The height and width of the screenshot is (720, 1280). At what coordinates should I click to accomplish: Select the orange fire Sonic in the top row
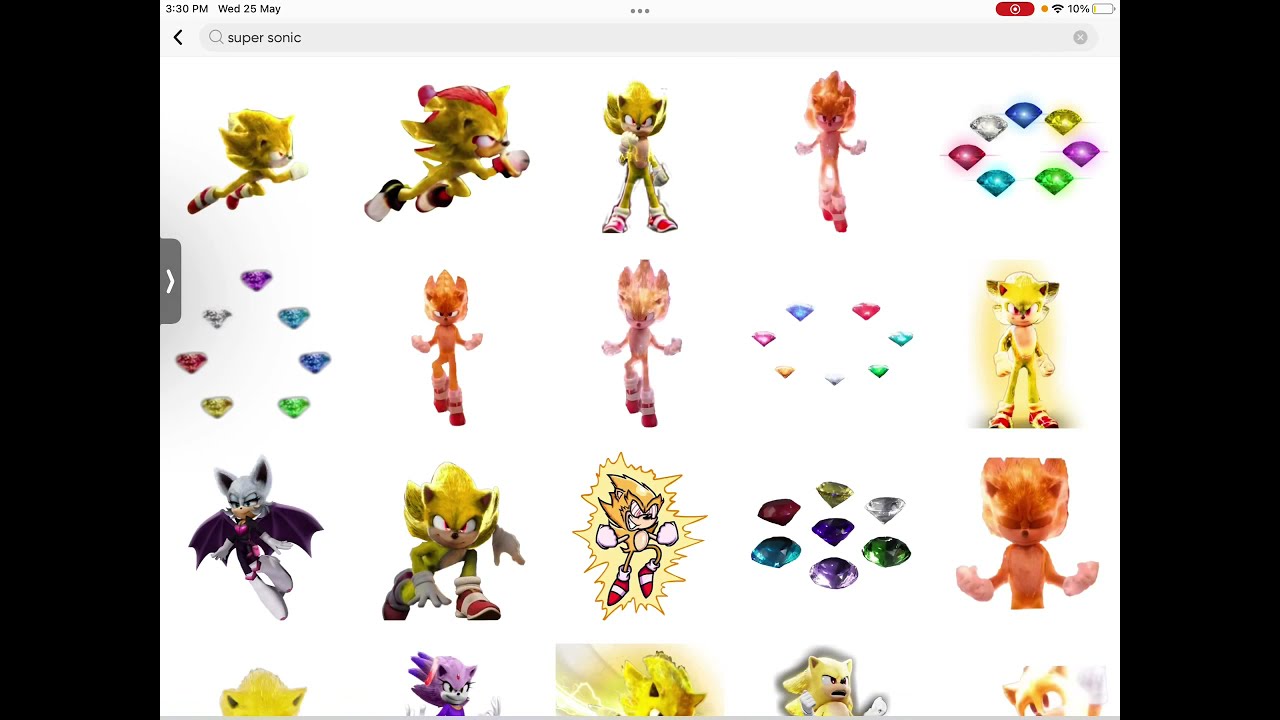[832, 152]
